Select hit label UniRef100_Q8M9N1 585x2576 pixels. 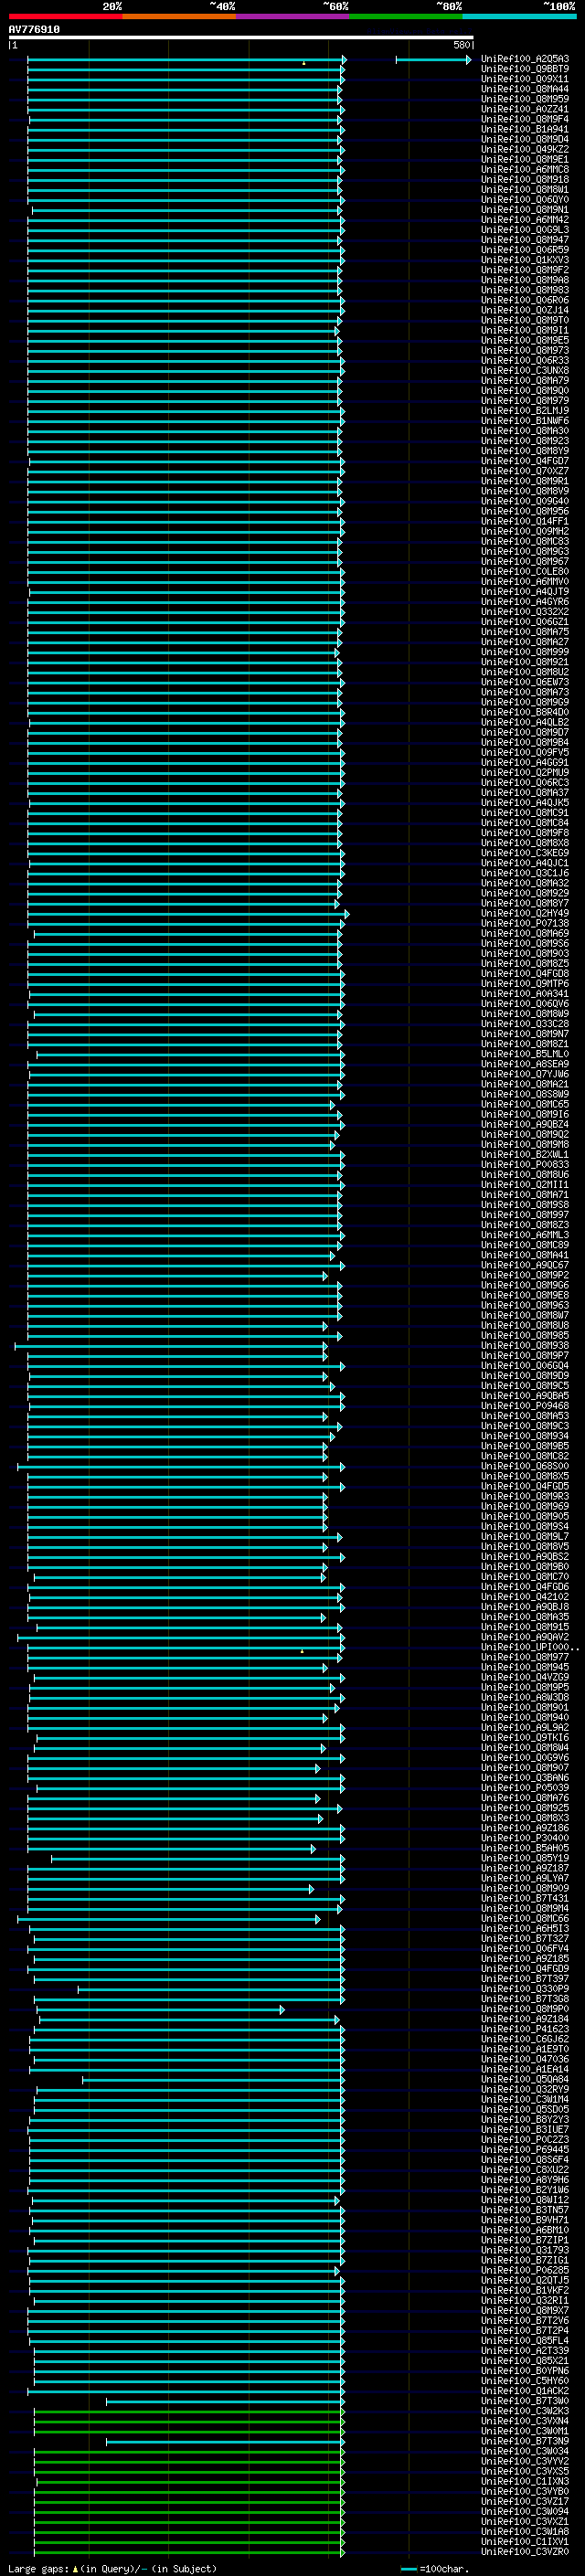coord(525,209)
